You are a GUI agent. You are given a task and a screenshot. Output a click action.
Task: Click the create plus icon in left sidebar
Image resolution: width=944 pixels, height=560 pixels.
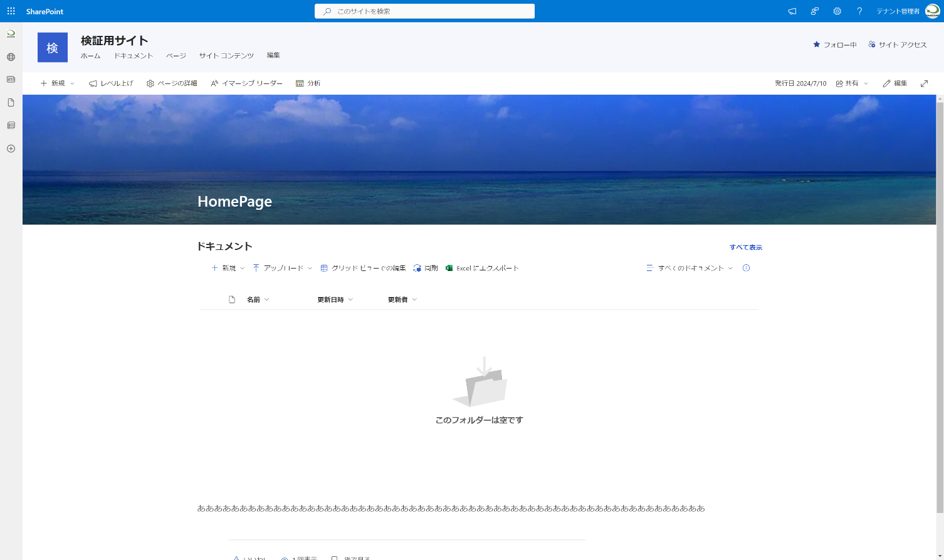point(11,148)
